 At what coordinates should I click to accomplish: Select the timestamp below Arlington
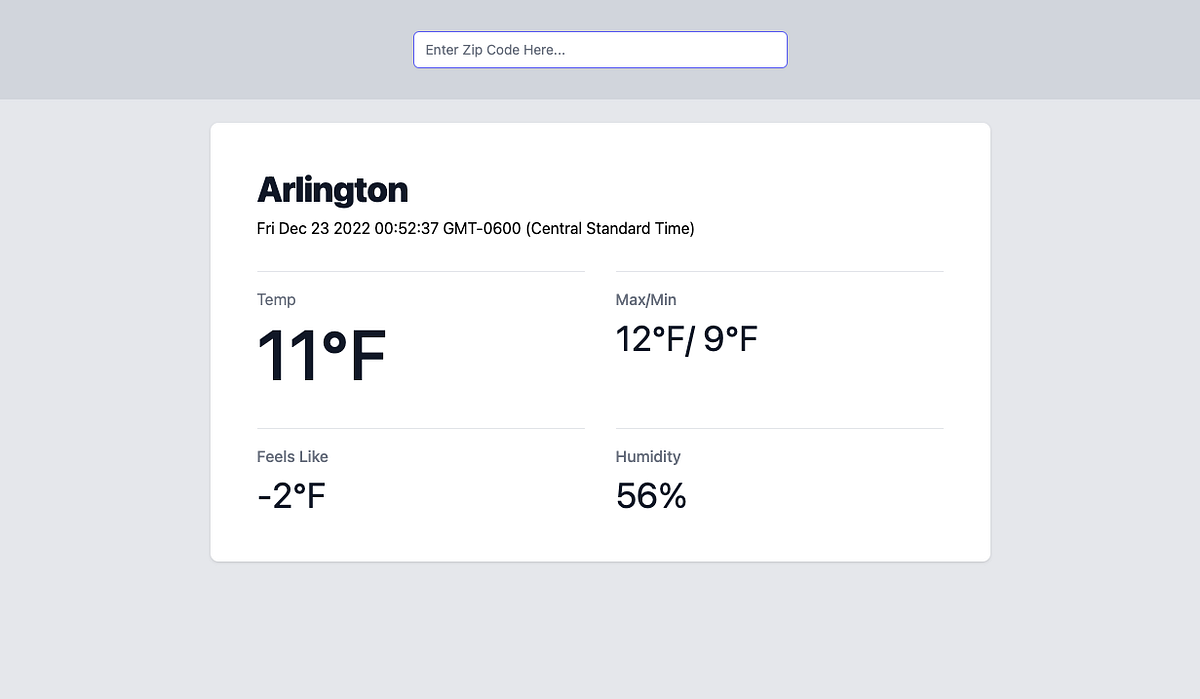[476, 228]
